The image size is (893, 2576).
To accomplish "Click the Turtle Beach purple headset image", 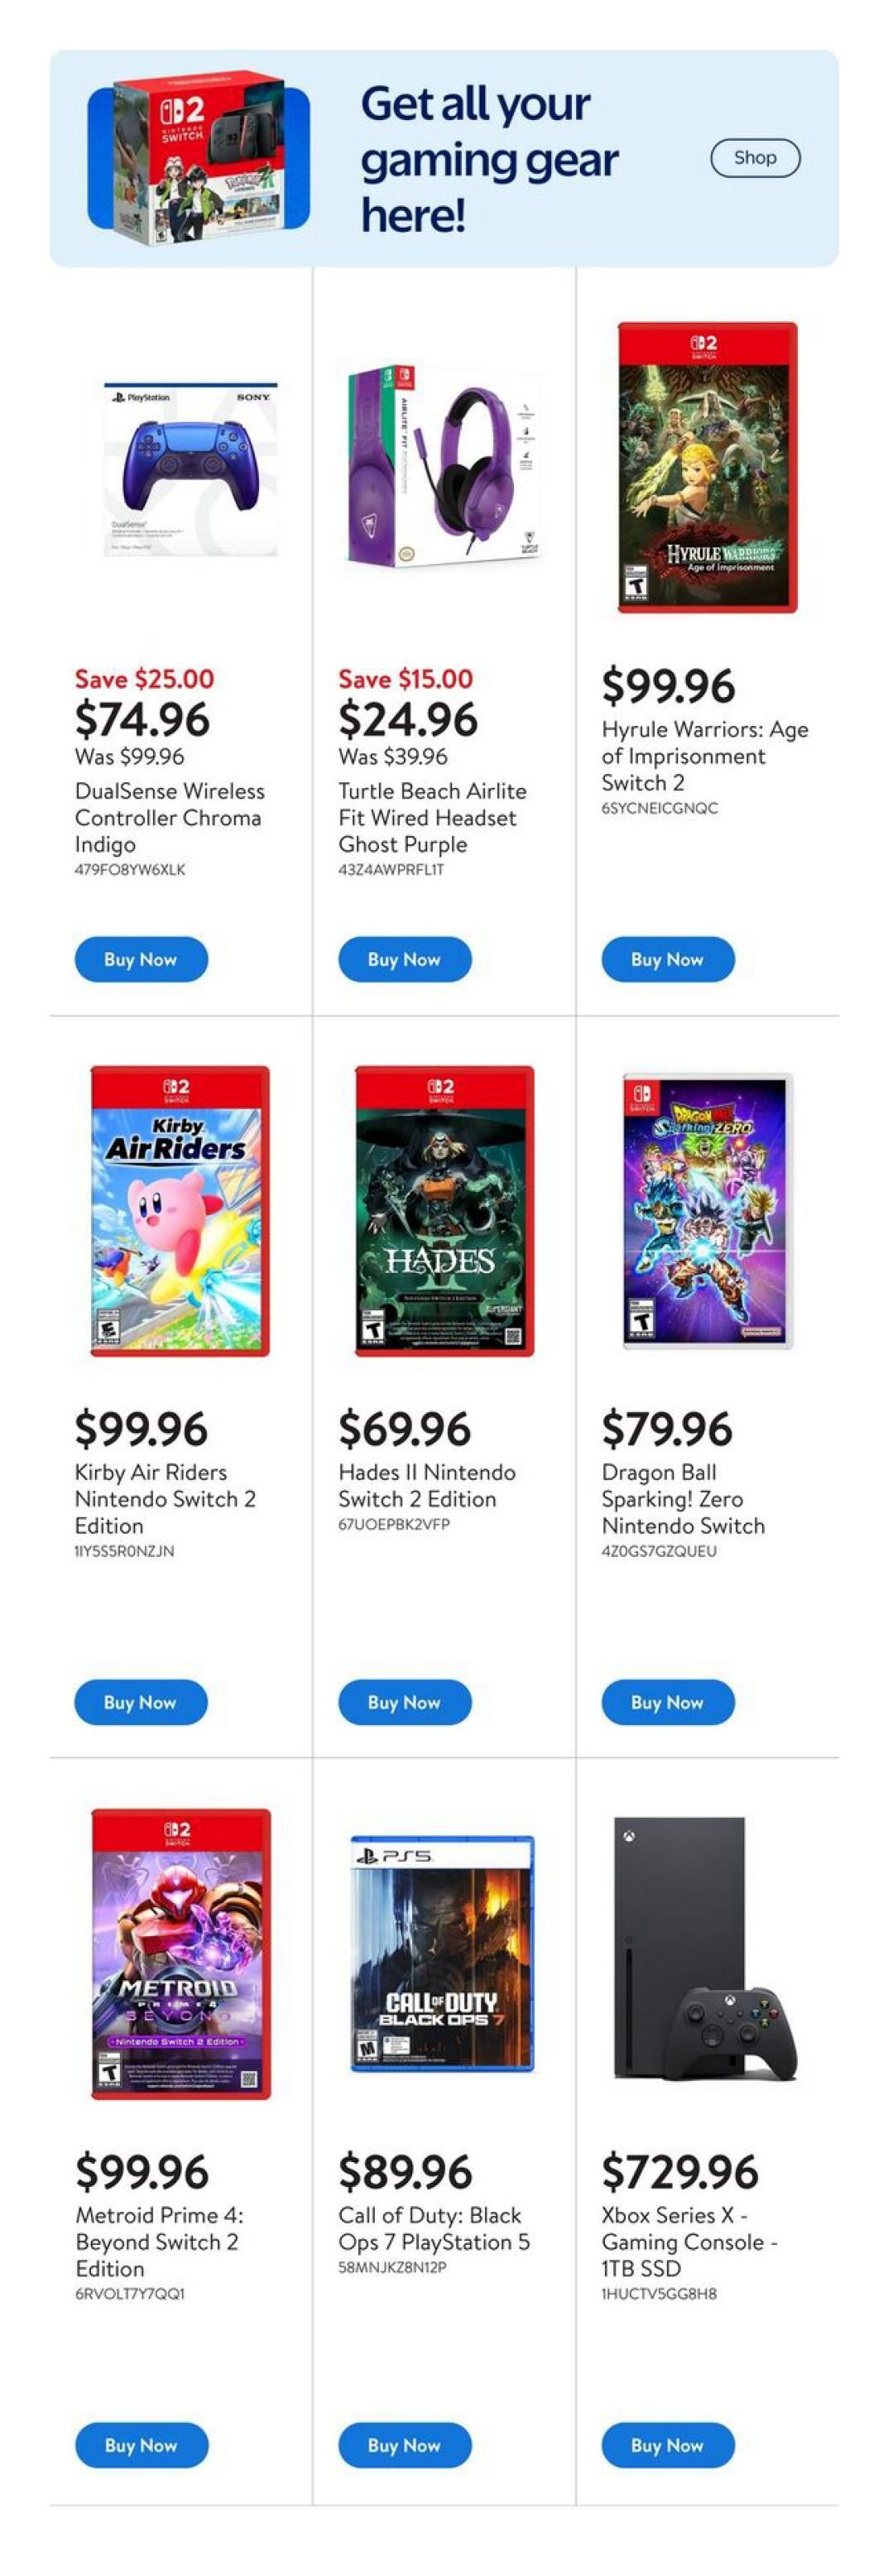I will click(x=444, y=466).
